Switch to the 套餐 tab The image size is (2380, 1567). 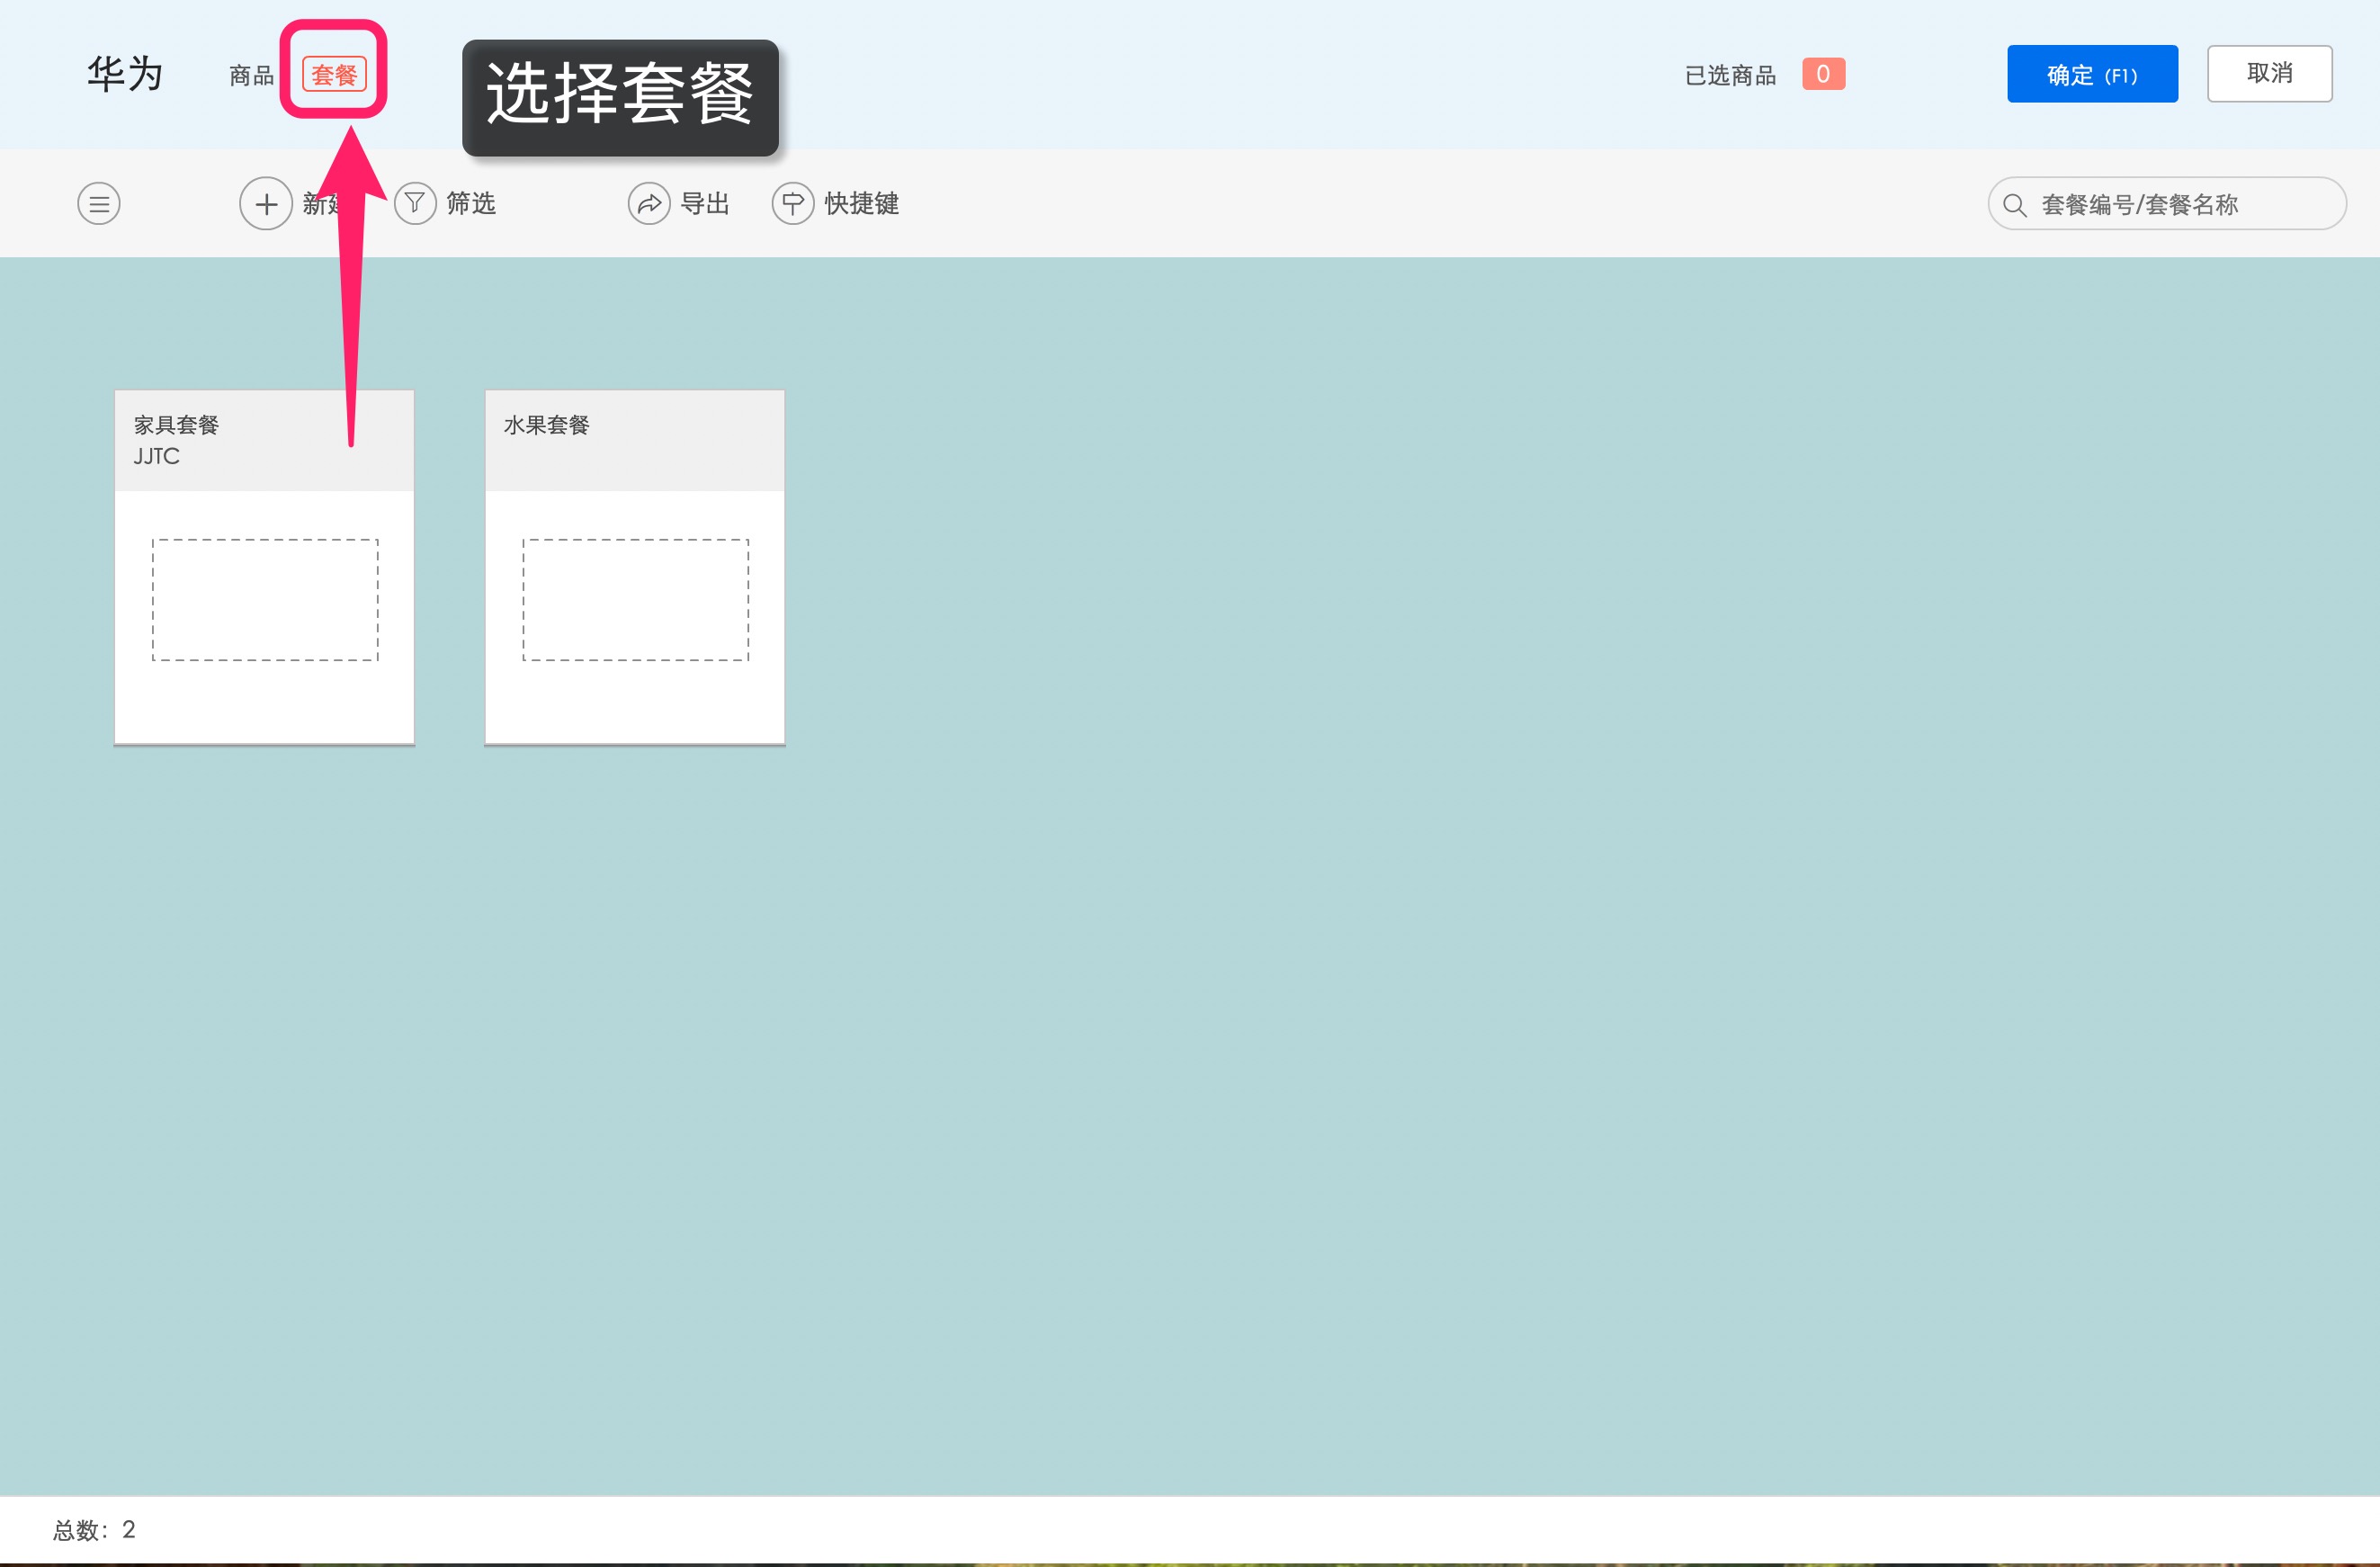coord(334,73)
